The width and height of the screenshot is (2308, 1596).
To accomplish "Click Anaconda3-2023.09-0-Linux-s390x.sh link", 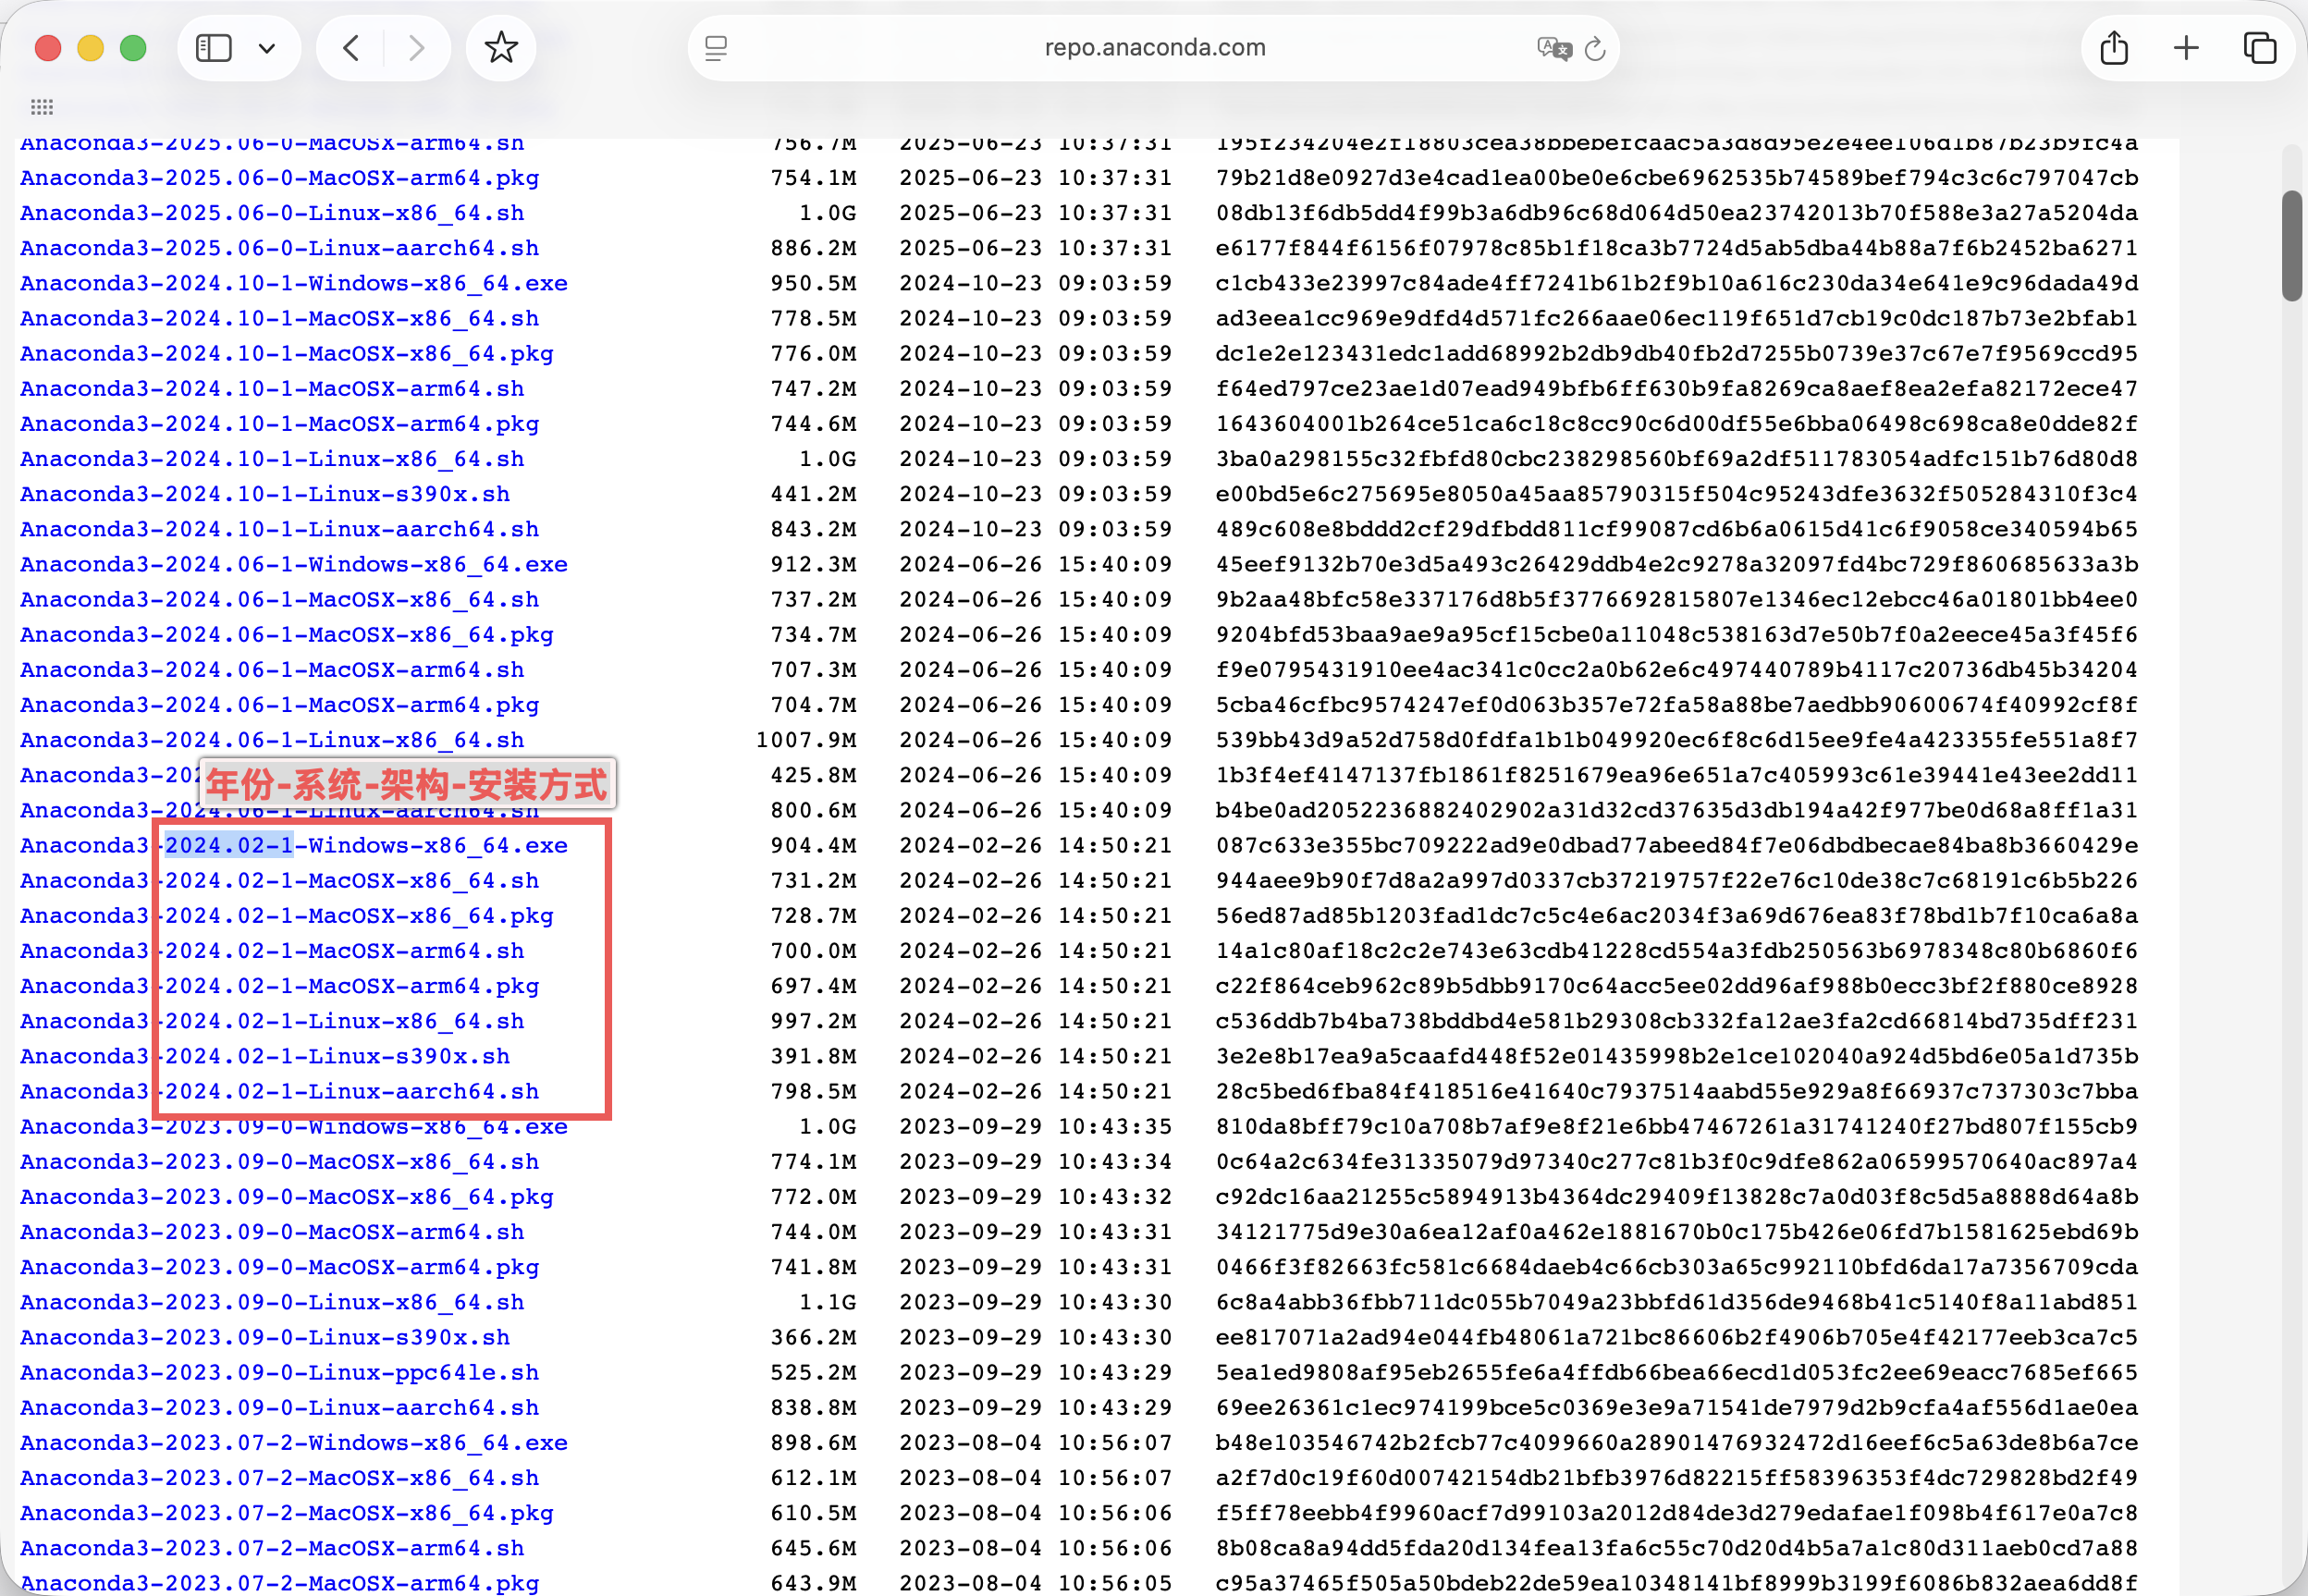I will (x=265, y=1337).
